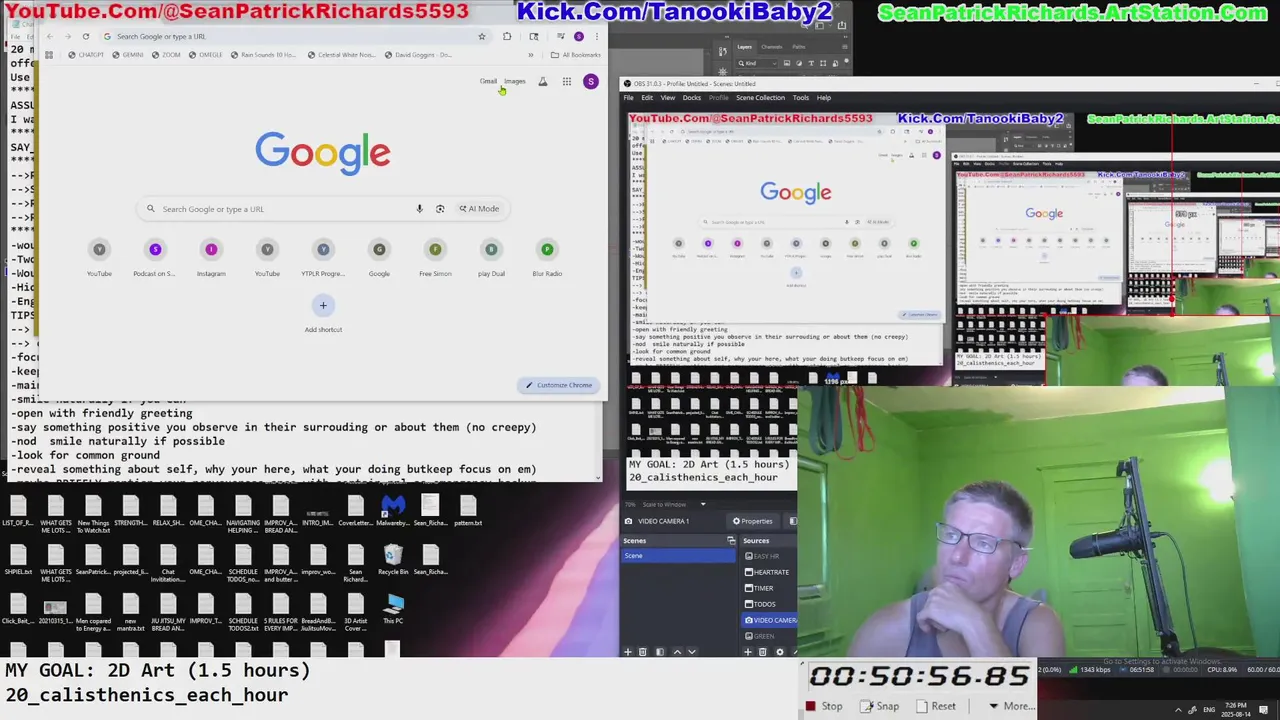Open the Free Simon shortcut

coord(435,257)
